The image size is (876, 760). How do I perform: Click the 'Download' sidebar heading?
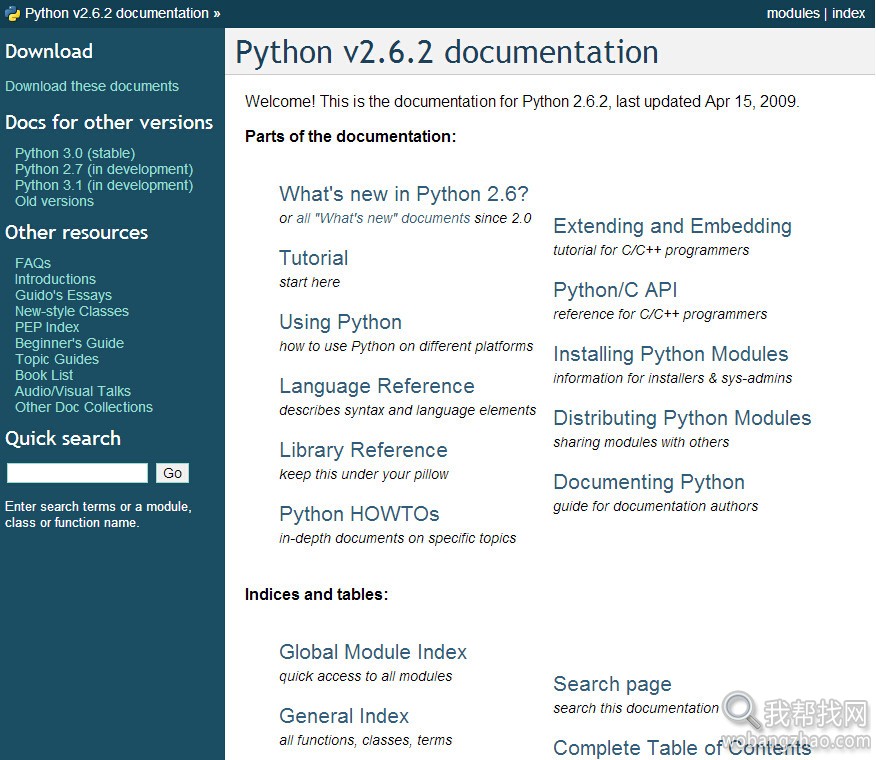49,51
